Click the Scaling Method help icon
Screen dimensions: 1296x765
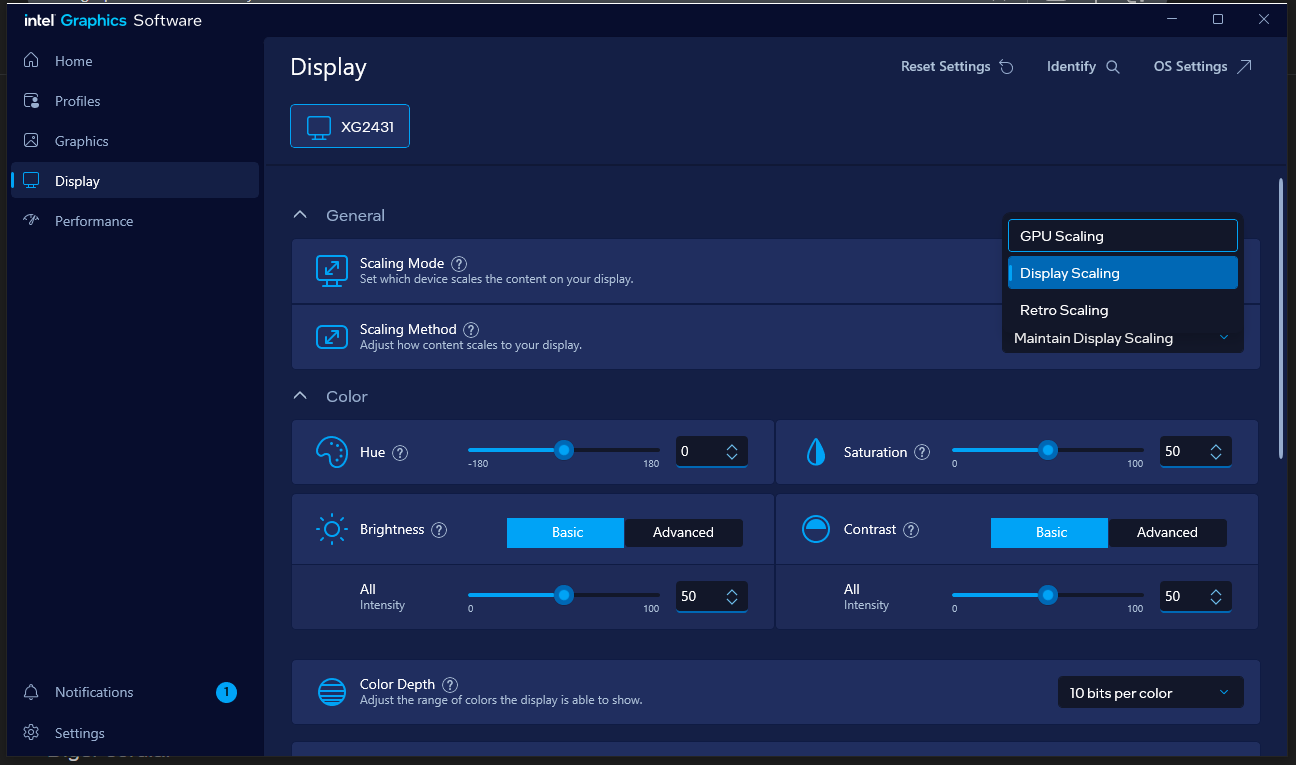pyautogui.click(x=471, y=330)
